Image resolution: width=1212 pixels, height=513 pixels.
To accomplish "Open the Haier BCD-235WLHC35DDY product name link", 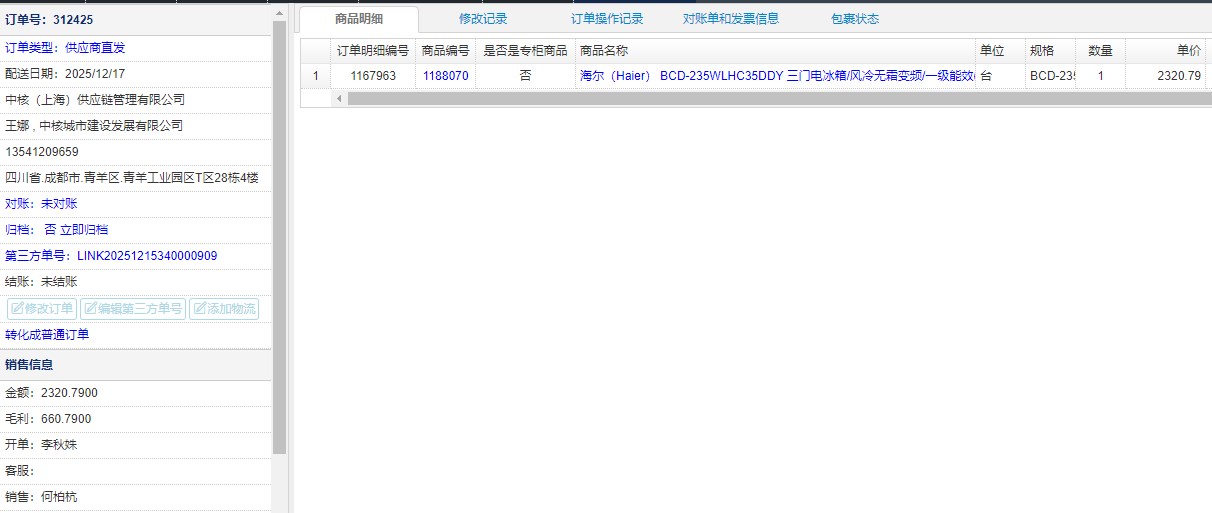I will click(x=776, y=76).
